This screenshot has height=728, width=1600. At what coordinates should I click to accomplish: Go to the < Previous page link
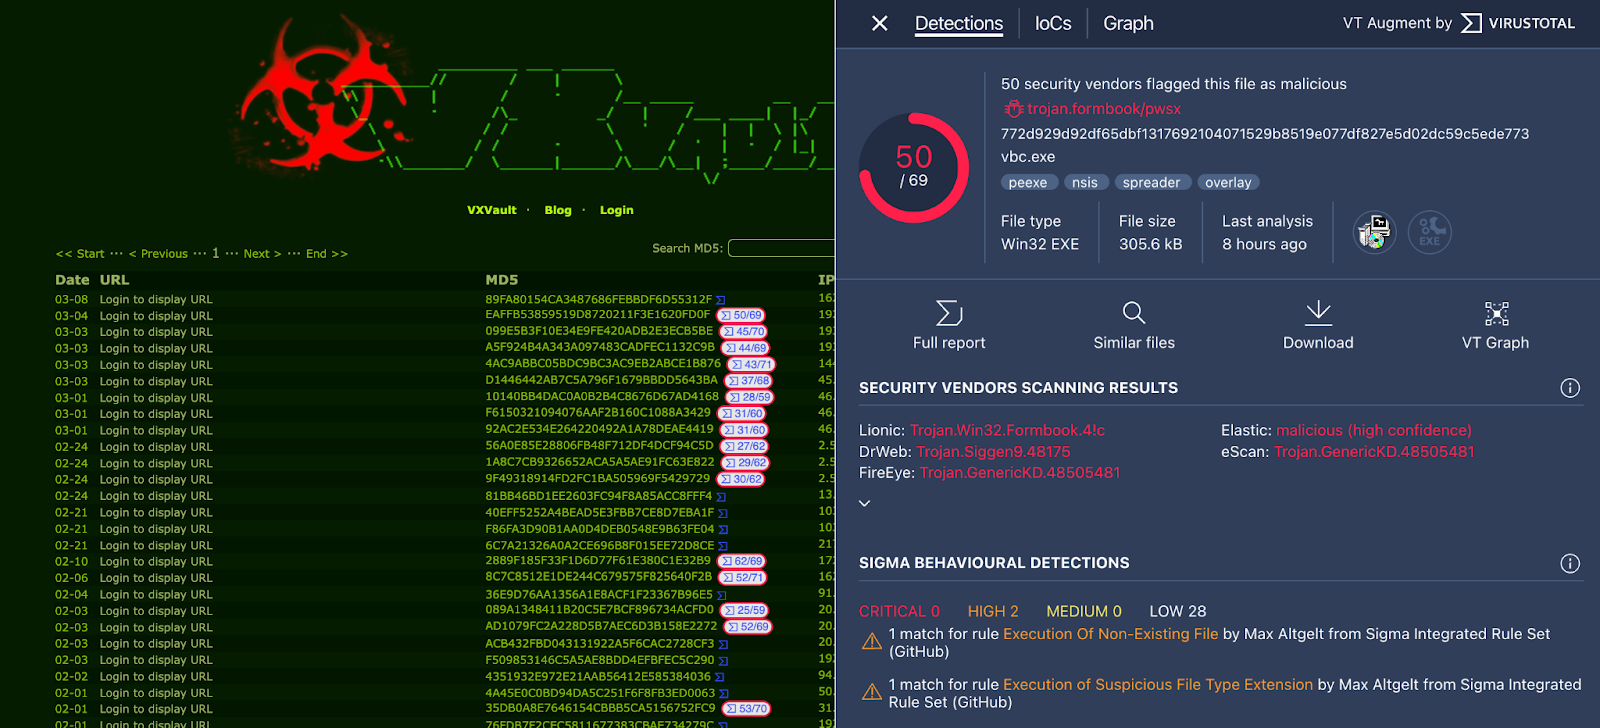(x=159, y=254)
